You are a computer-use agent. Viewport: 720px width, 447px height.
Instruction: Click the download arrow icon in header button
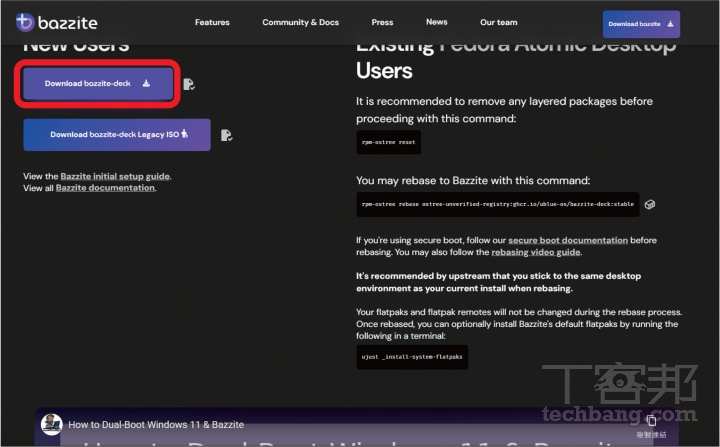tap(670, 24)
